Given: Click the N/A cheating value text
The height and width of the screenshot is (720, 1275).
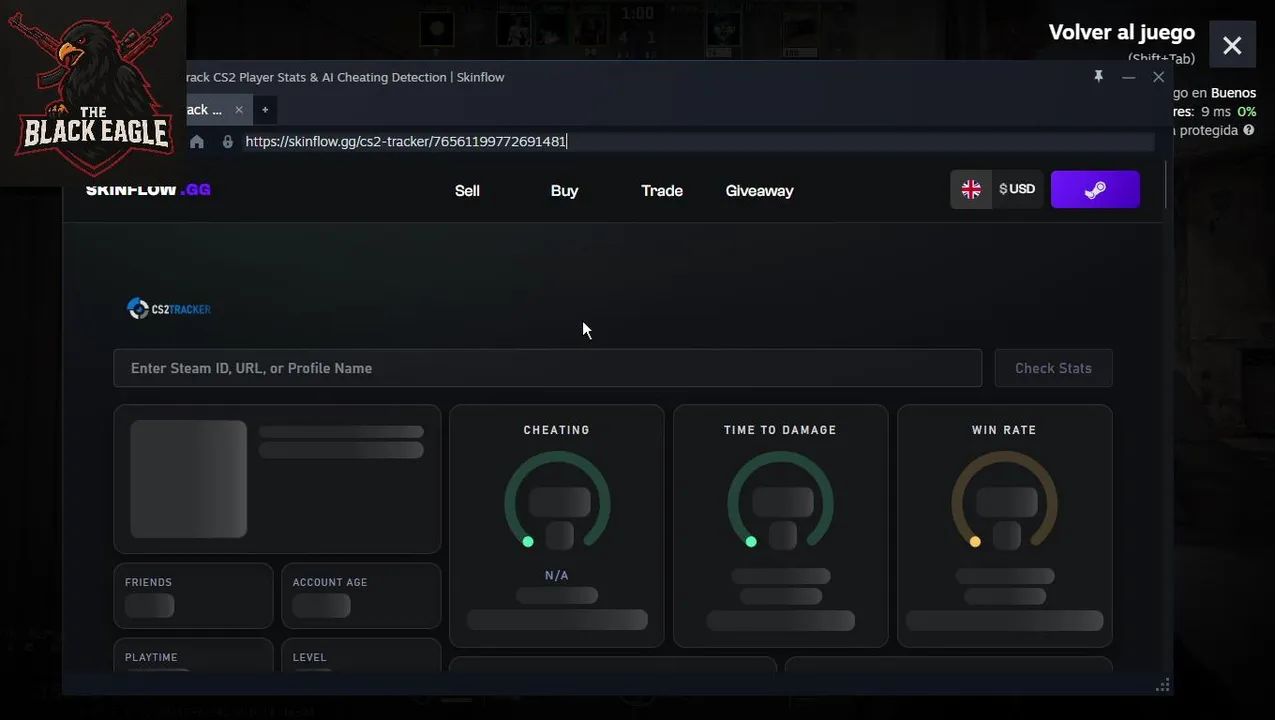Looking at the screenshot, I should point(557,576).
